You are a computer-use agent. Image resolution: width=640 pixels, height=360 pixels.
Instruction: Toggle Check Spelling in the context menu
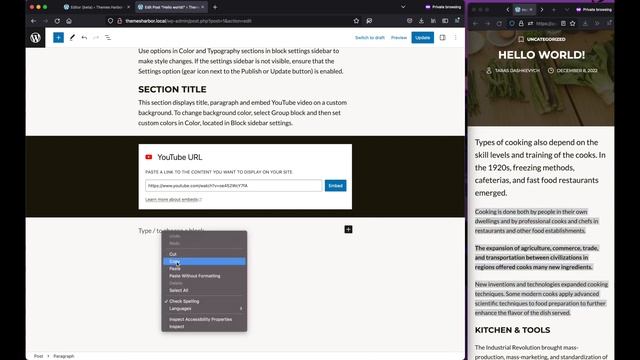204,301
